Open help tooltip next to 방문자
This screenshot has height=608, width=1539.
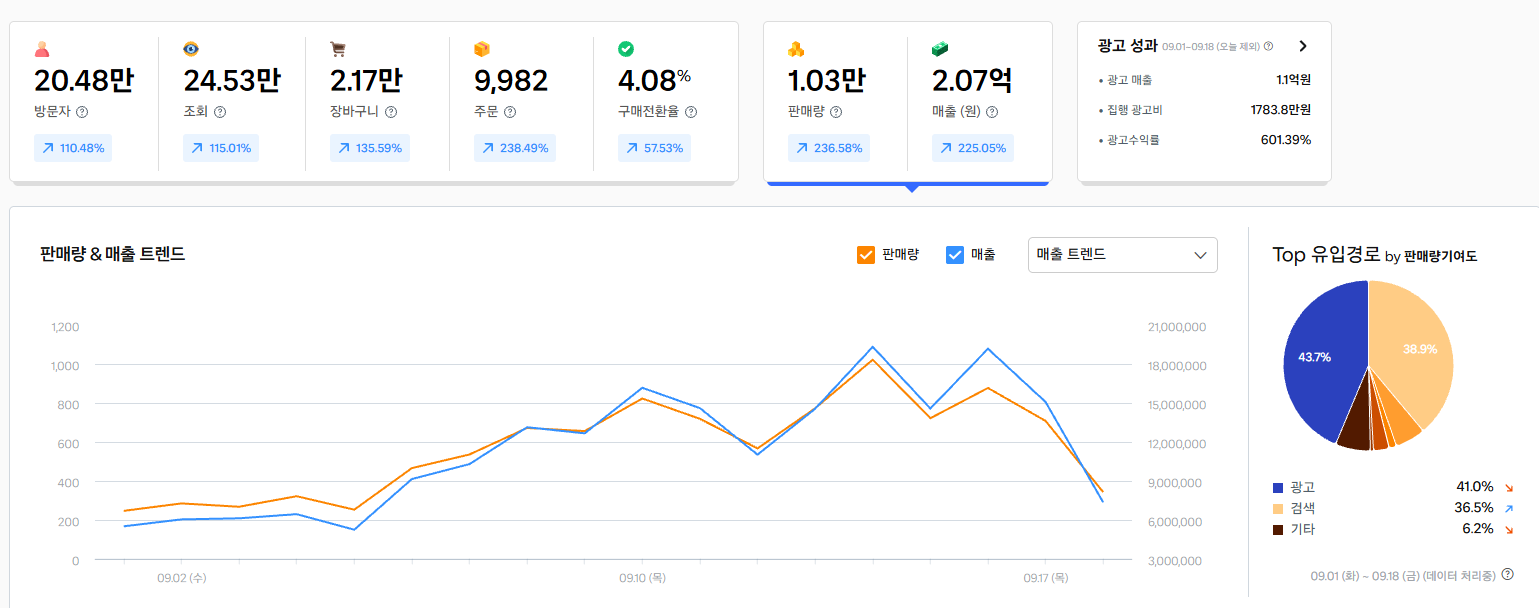coord(82,112)
